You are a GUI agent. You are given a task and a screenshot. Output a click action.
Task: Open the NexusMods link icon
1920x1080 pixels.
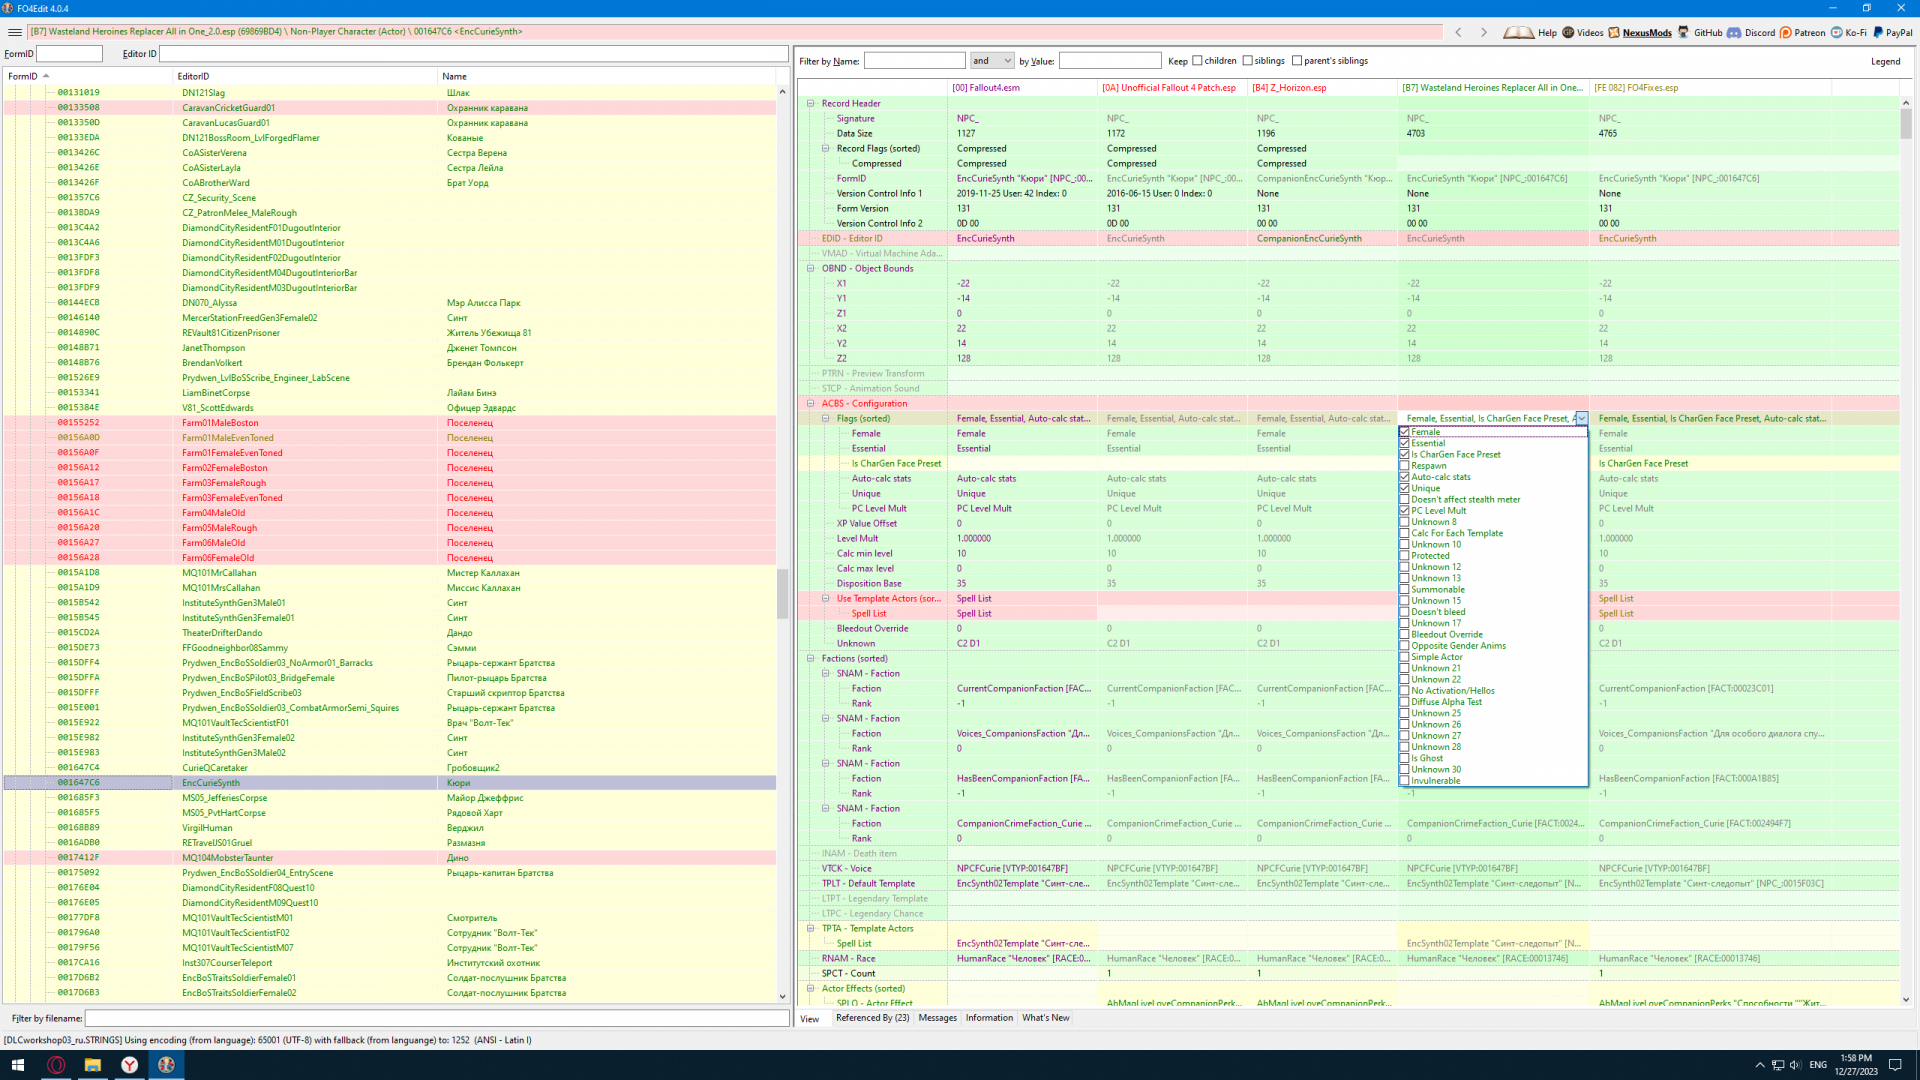[1614, 32]
